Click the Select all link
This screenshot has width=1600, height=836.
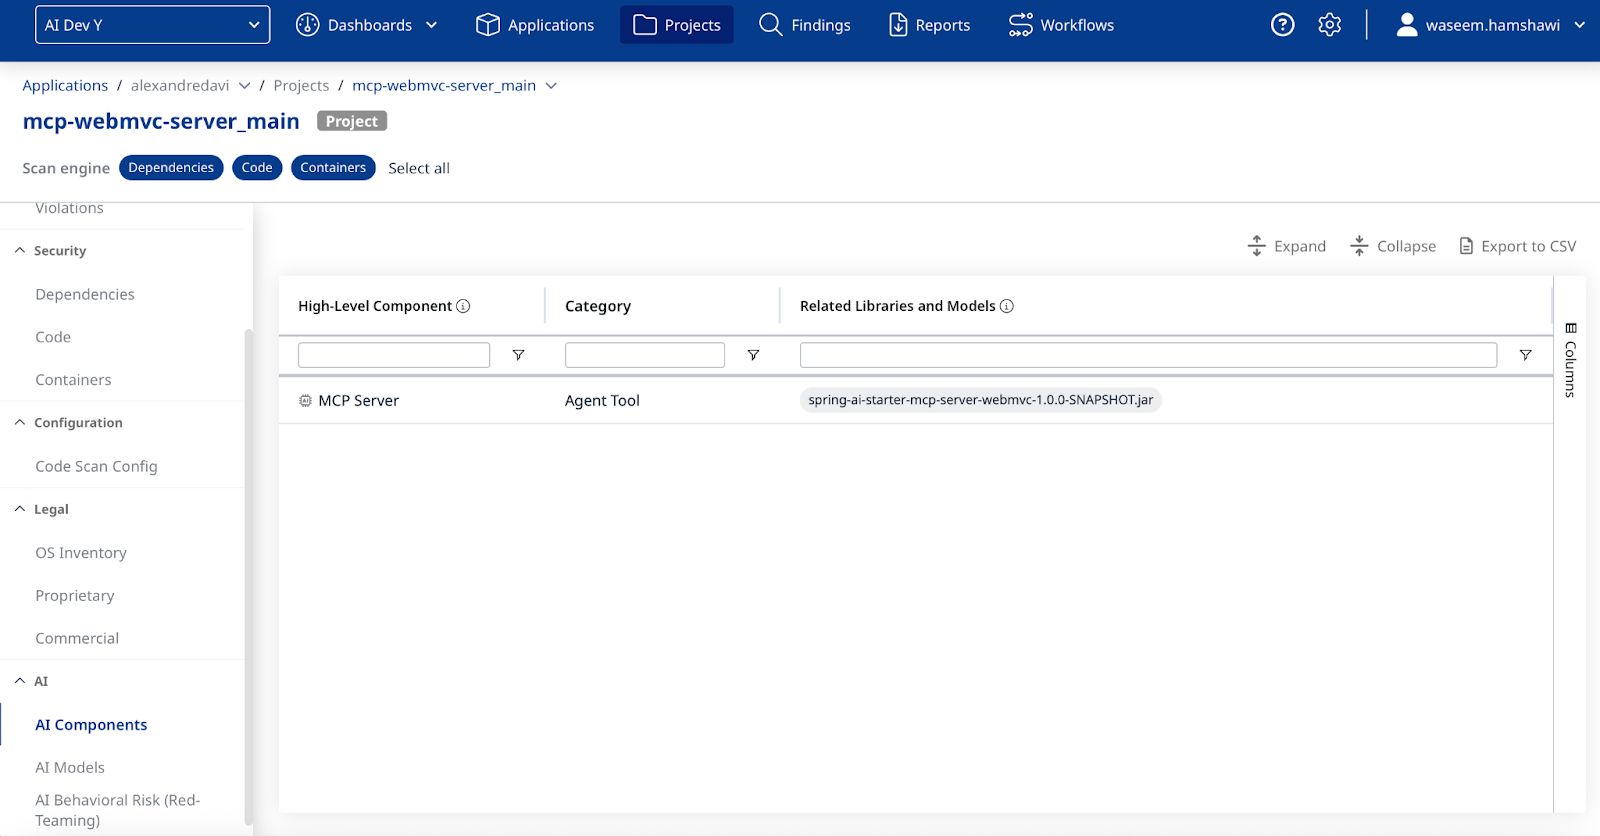(419, 168)
